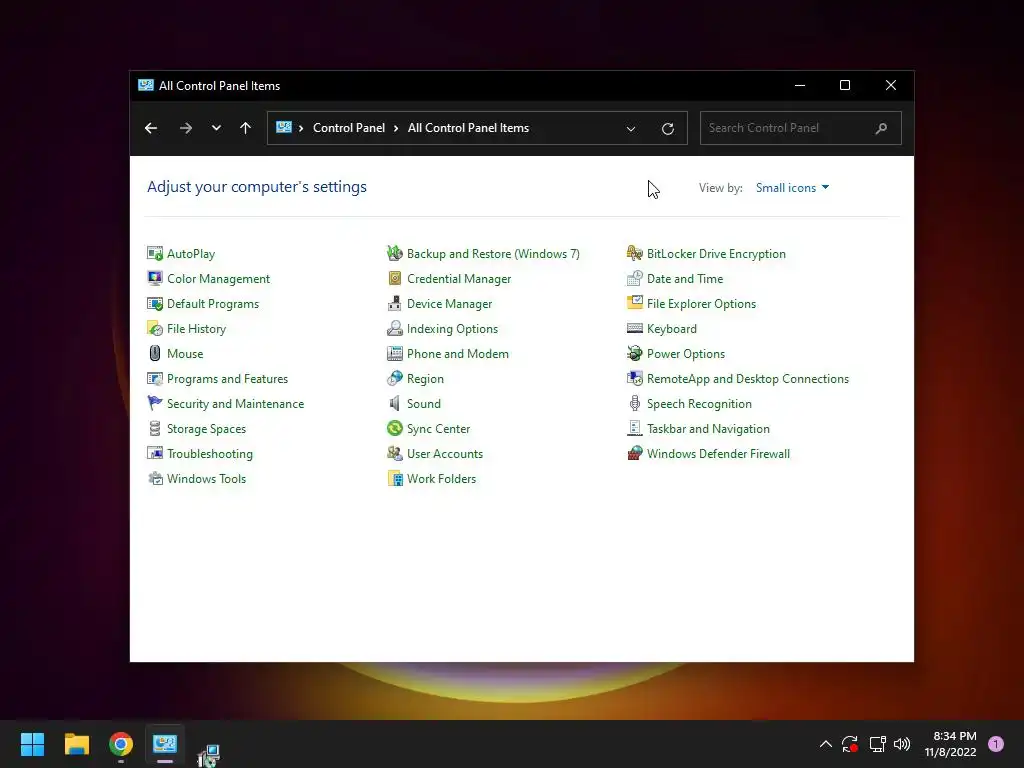Open the Speech Recognition link

(699, 404)
